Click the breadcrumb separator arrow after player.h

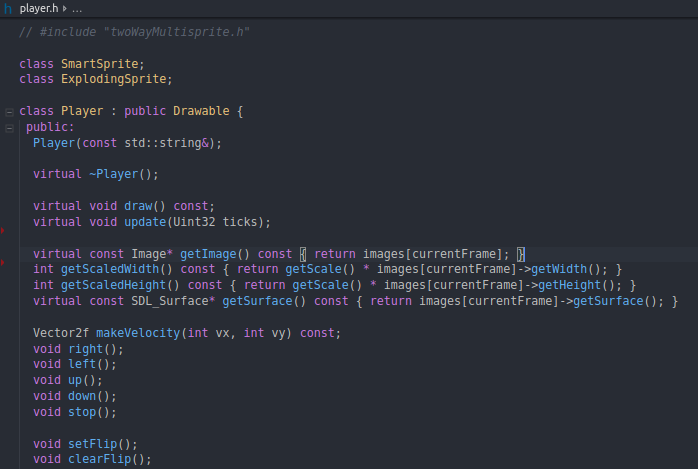coord(65,8)
